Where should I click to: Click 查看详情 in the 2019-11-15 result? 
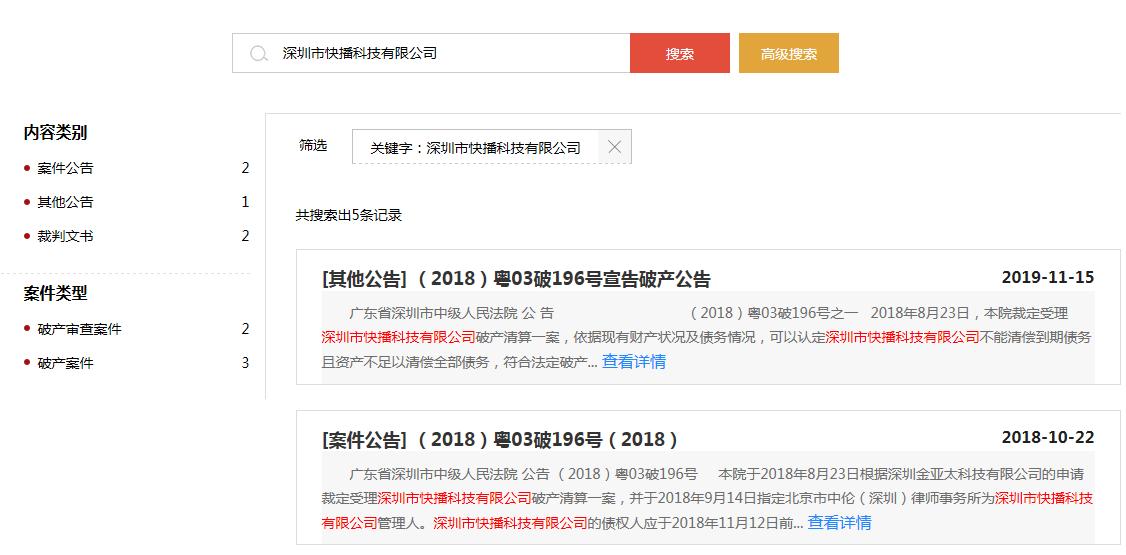[633, 361]
